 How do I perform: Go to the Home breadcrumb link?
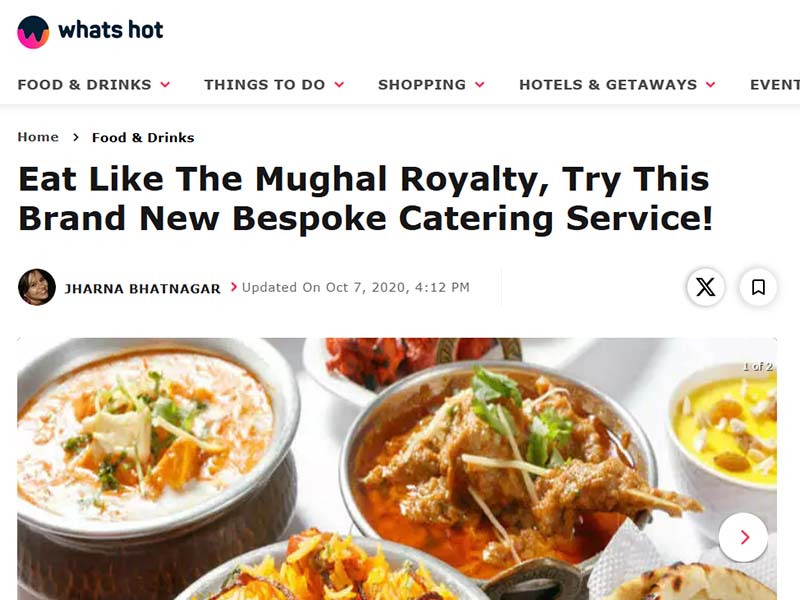[x=38, y=137]
